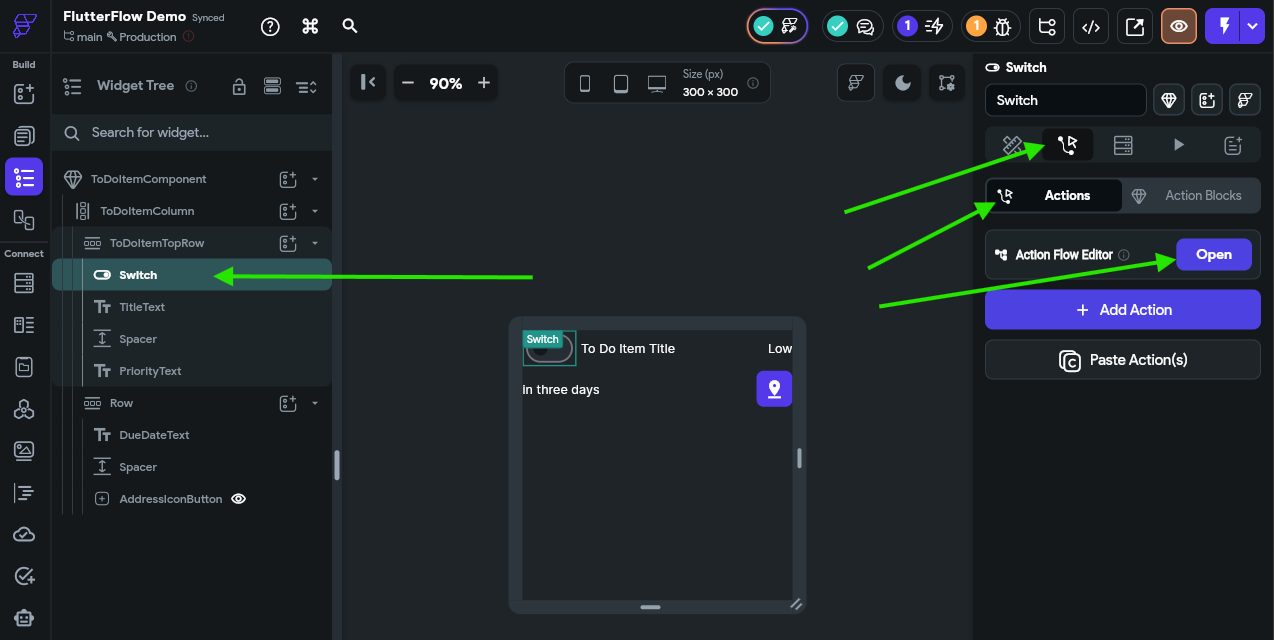Click the map pin icon button on canvas
The image size is (1274, 640).
point(774,389)
